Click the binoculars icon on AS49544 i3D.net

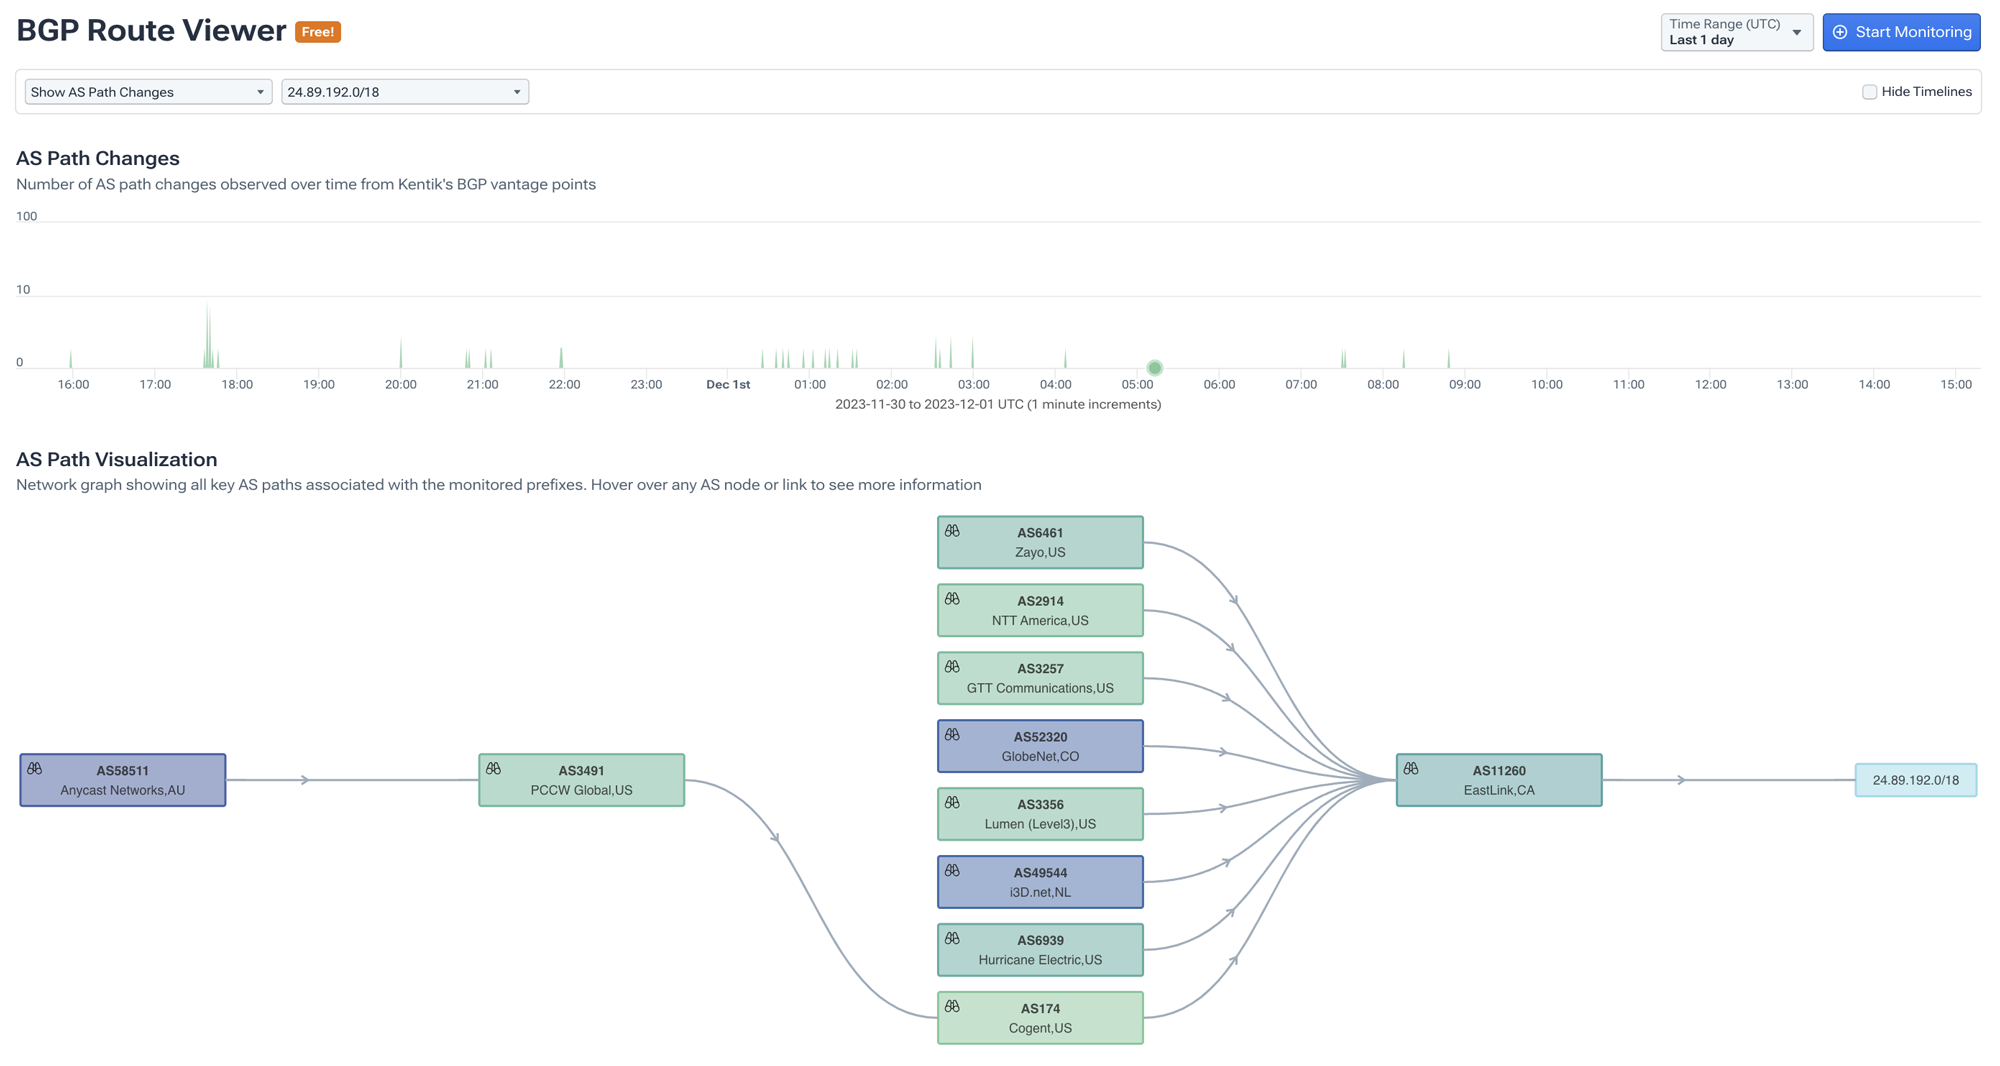953,870
